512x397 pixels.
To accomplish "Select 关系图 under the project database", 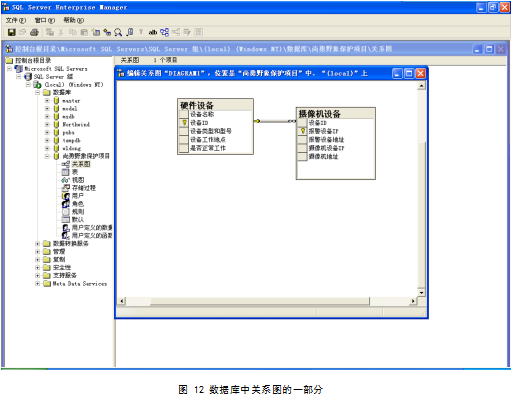I will coord(81,164).
